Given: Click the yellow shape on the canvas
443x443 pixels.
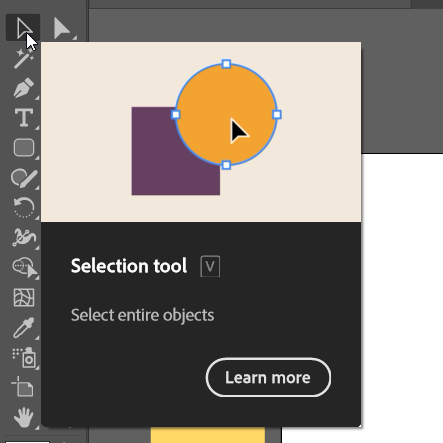Looking at the screenshot, I should 208,435.
